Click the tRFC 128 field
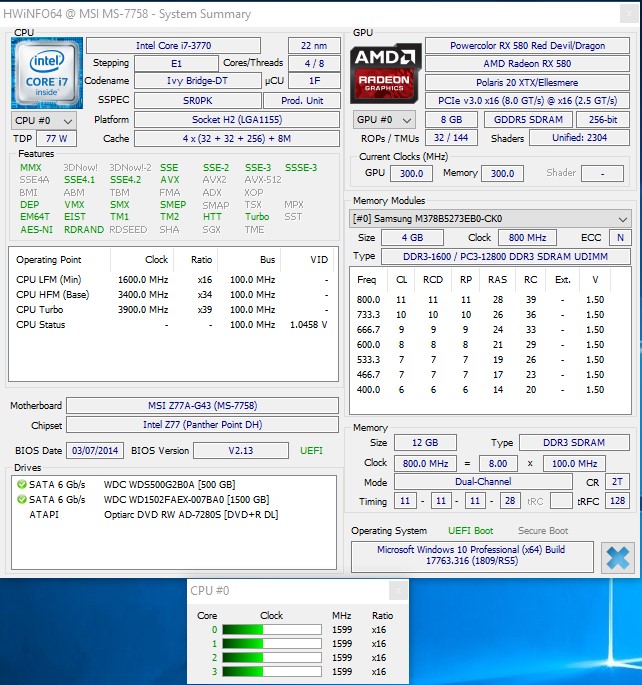 617,501
